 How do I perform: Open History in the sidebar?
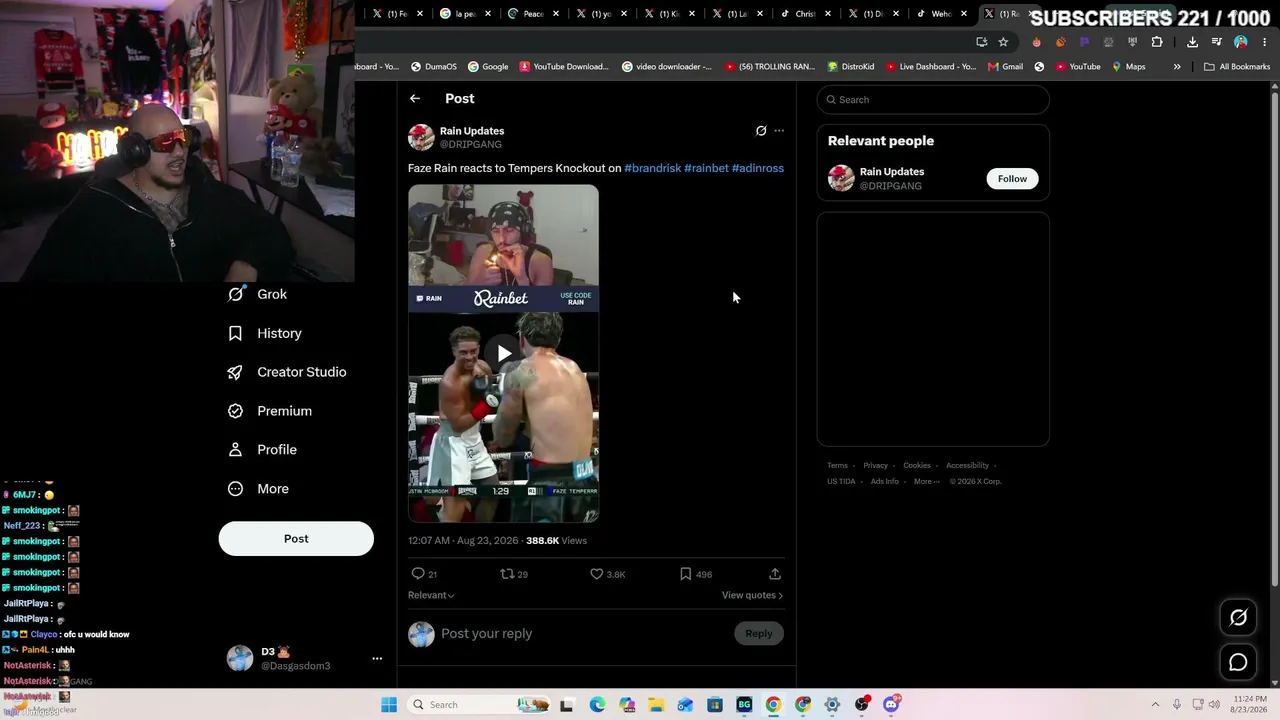pos(265,333)
